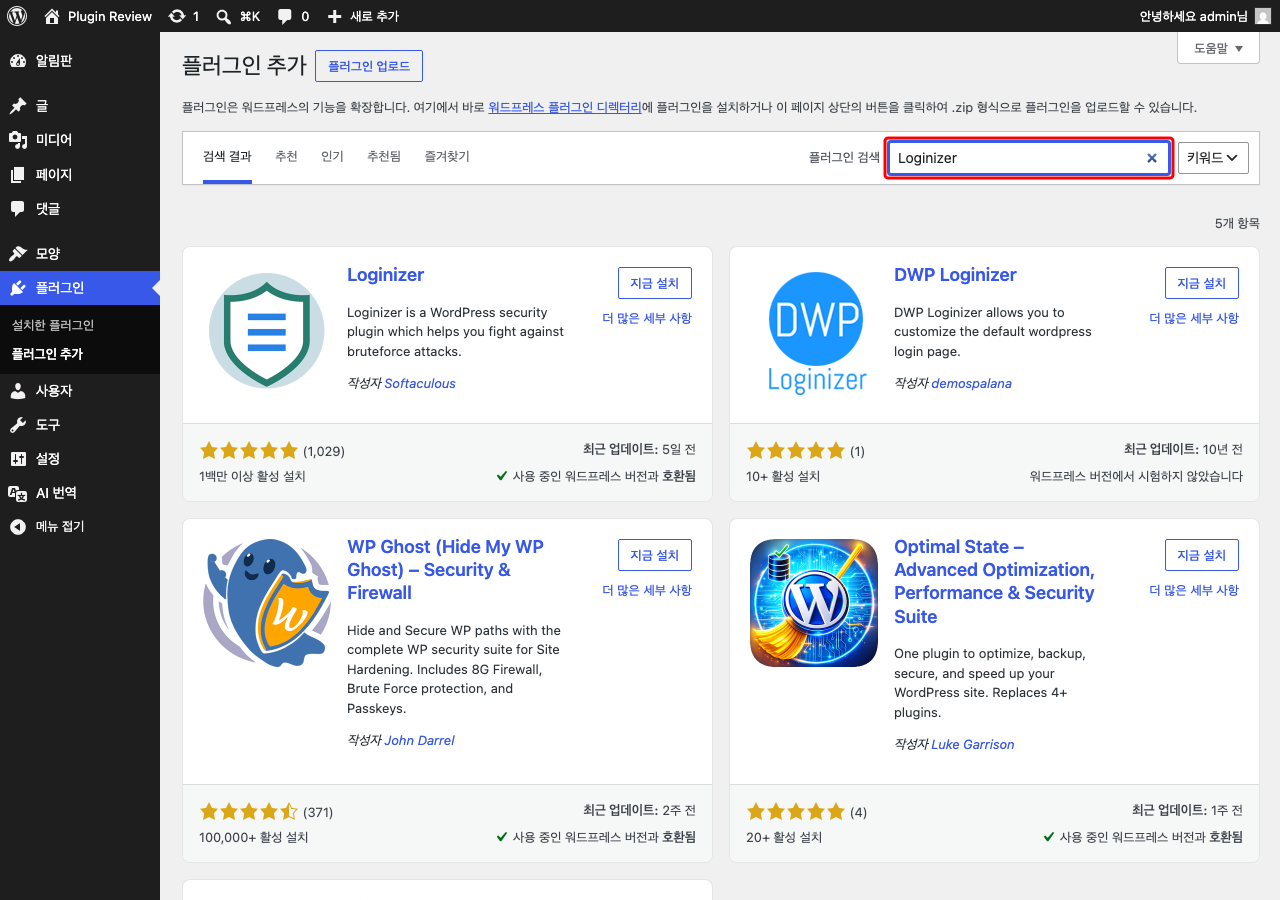Click the 5개 항목 results count
Image resolution: width=1280 pixels, height=900 pixels.
[x=1237, y=223]
